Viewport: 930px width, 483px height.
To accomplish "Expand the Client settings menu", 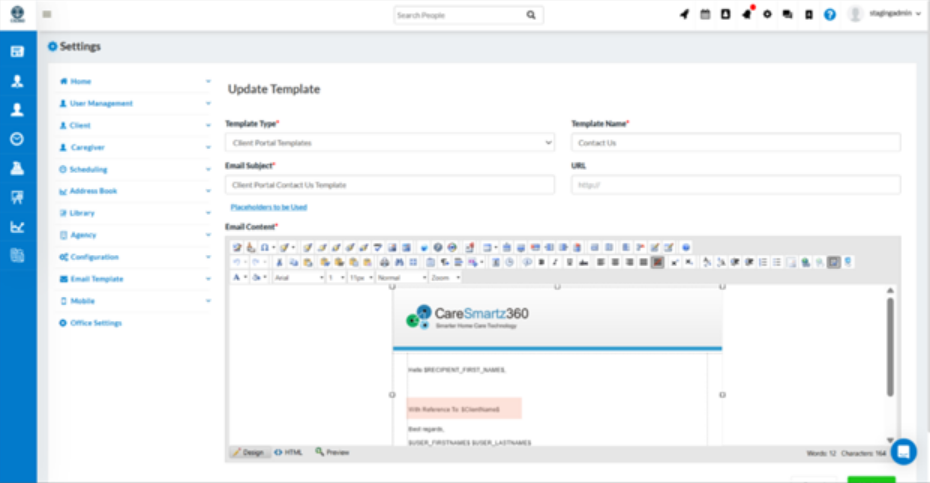I will (134, 125).
